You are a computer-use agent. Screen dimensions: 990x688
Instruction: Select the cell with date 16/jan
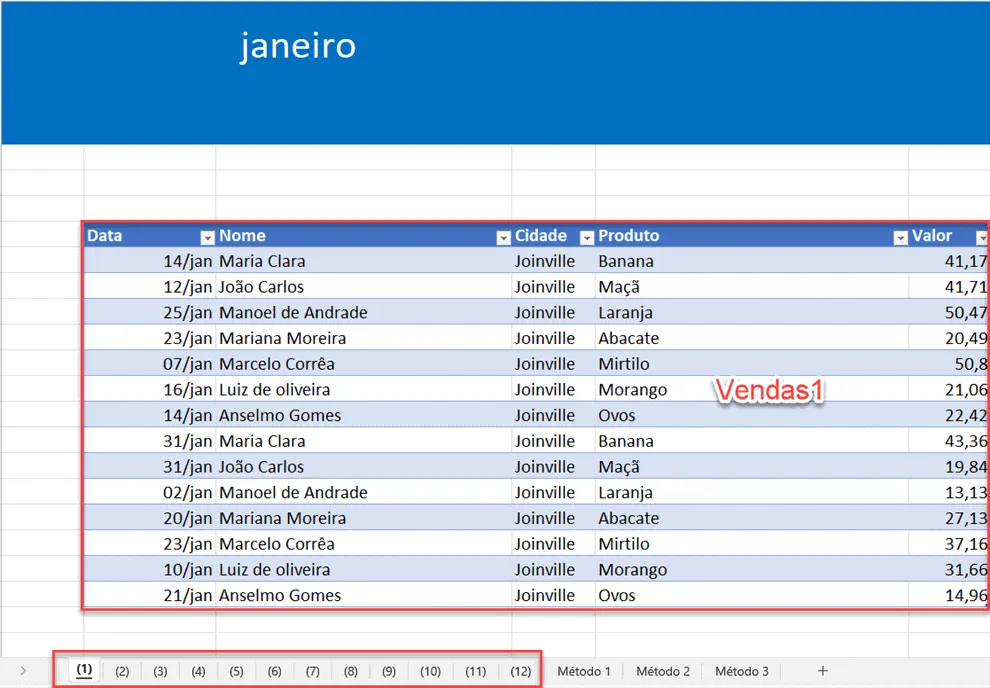(x=150, y=389)
